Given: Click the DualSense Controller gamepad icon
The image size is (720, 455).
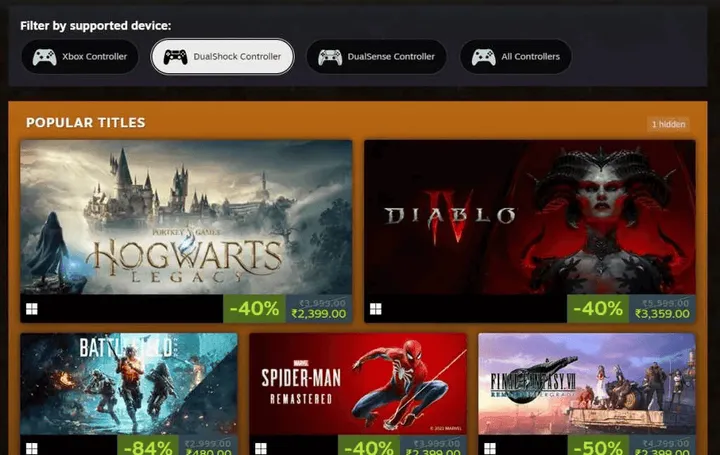Looking at the screenshot, I should [330, 57].
